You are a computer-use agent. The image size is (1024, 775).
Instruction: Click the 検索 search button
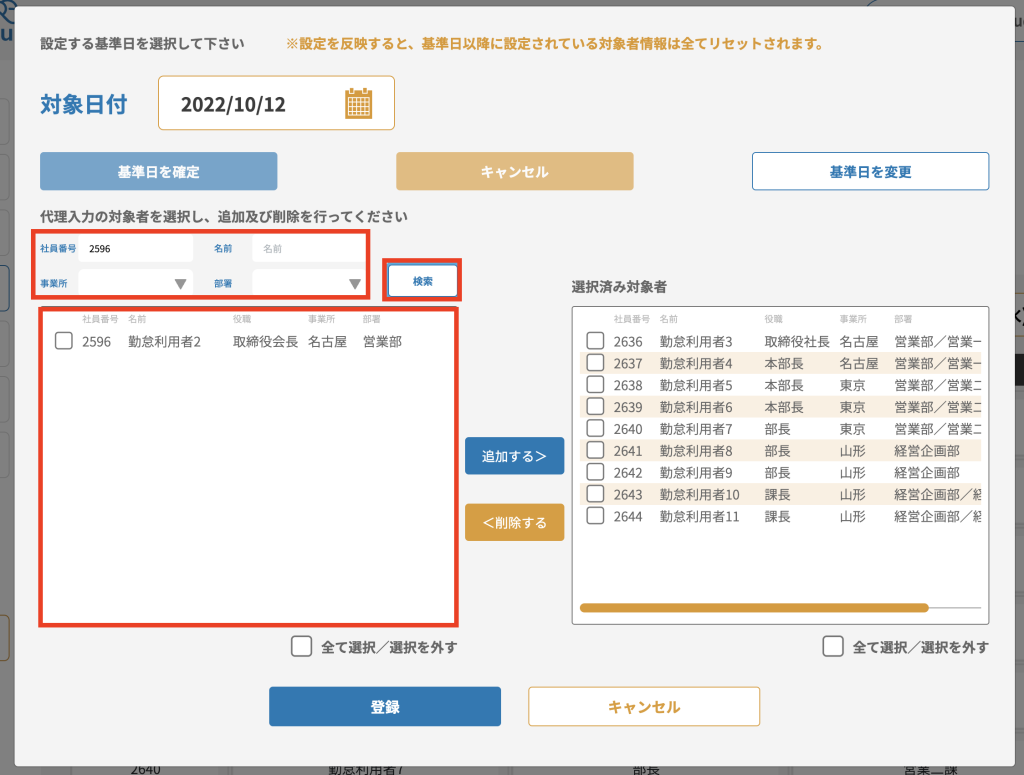coord(423,281)
